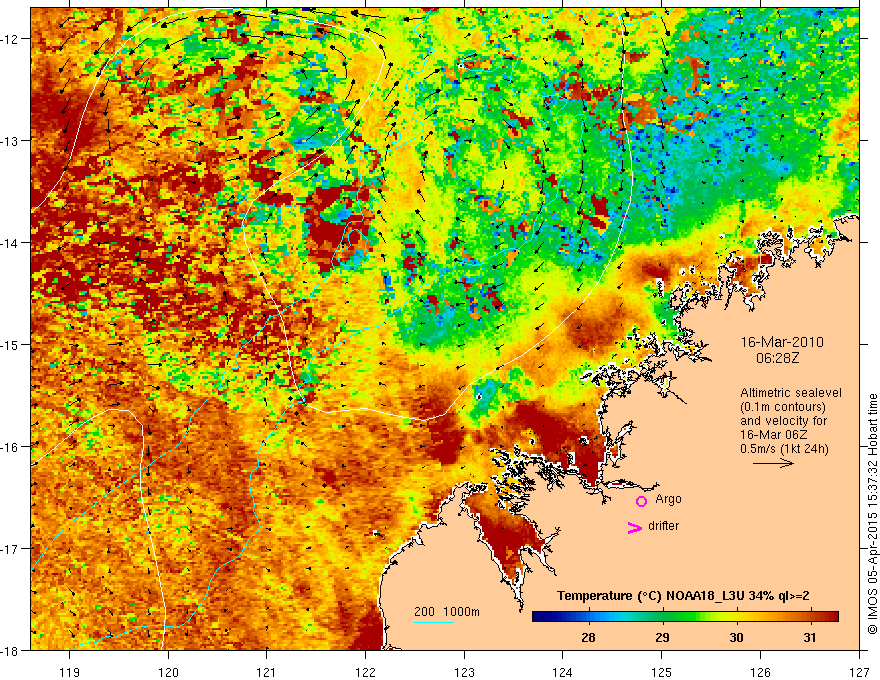Image resolution: width=880 pixels, height=680 pixels.
Task: Click the '120' longitude axis label
Action: (x=168, y=672)
